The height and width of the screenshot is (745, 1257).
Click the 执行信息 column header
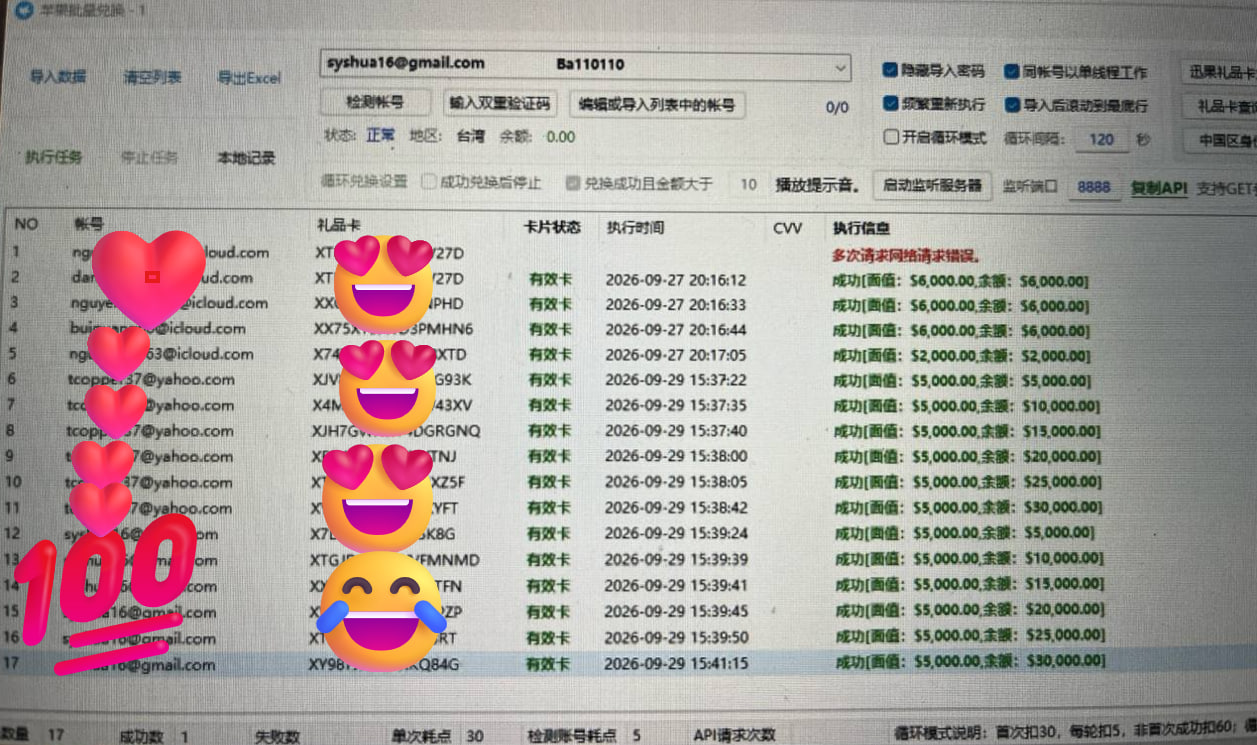861,229
